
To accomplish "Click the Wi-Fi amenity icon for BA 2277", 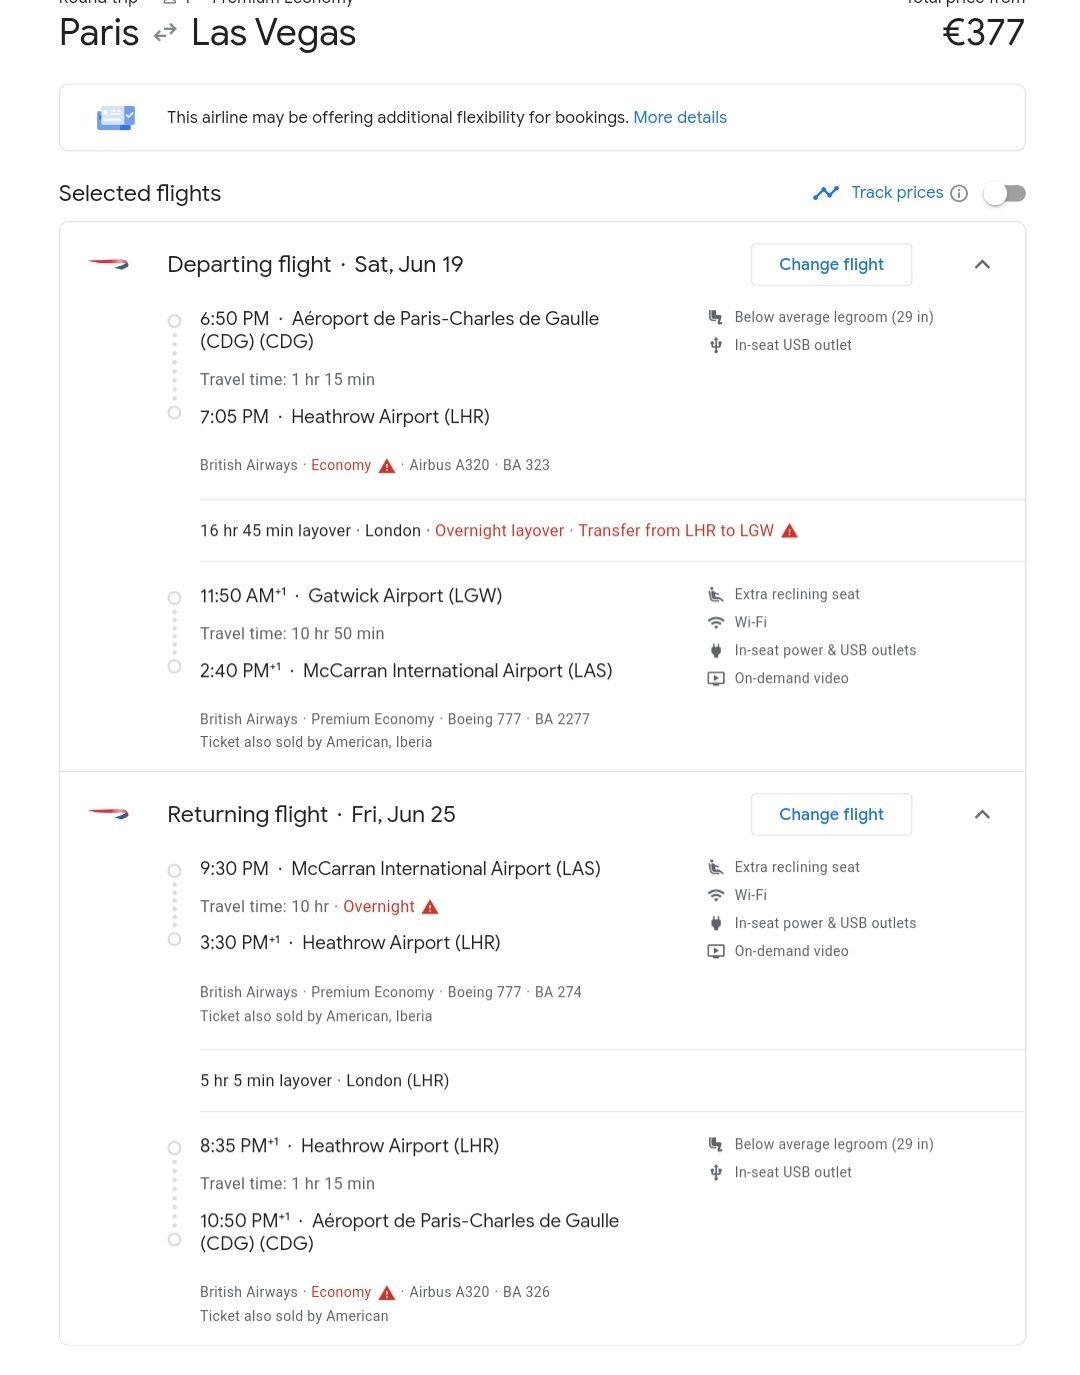I will pyautogui.click(x=715, y=622).
